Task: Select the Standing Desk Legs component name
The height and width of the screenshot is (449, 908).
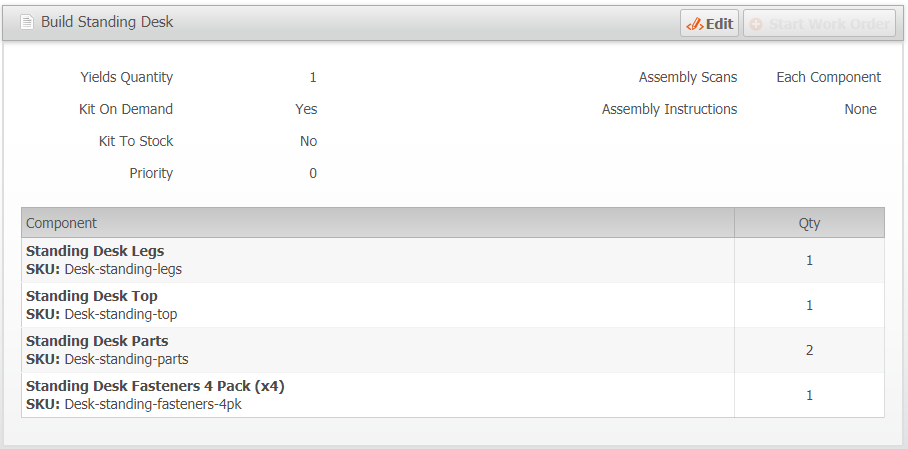Action: tap(95, 251)
